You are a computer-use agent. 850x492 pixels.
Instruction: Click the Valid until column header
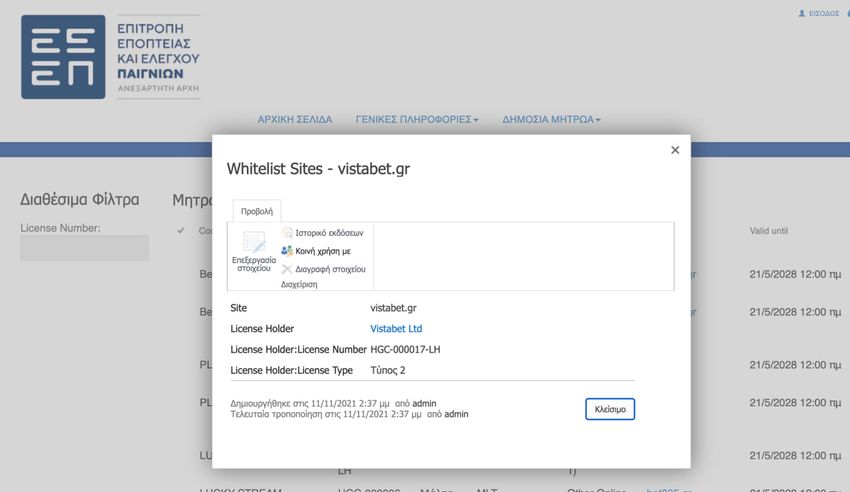[768, 231]
